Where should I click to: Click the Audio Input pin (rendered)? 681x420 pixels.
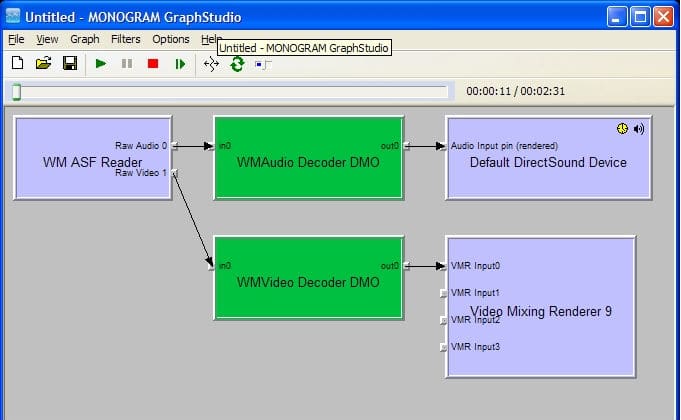(x=443, y=146)
